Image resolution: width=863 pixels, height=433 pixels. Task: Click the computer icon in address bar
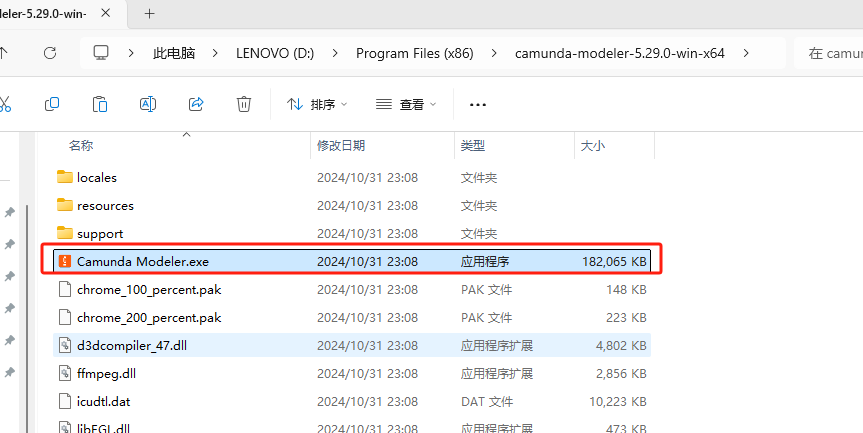tap(101, 53)
